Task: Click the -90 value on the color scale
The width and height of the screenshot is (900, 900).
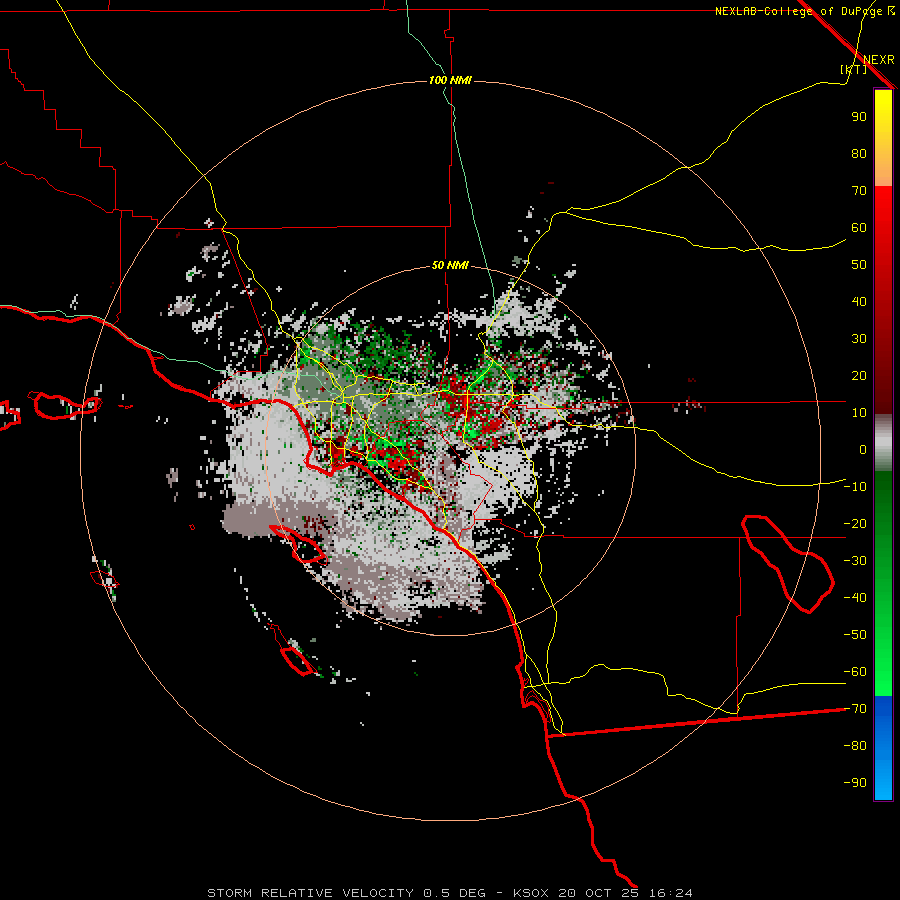Action: (855, 783)
